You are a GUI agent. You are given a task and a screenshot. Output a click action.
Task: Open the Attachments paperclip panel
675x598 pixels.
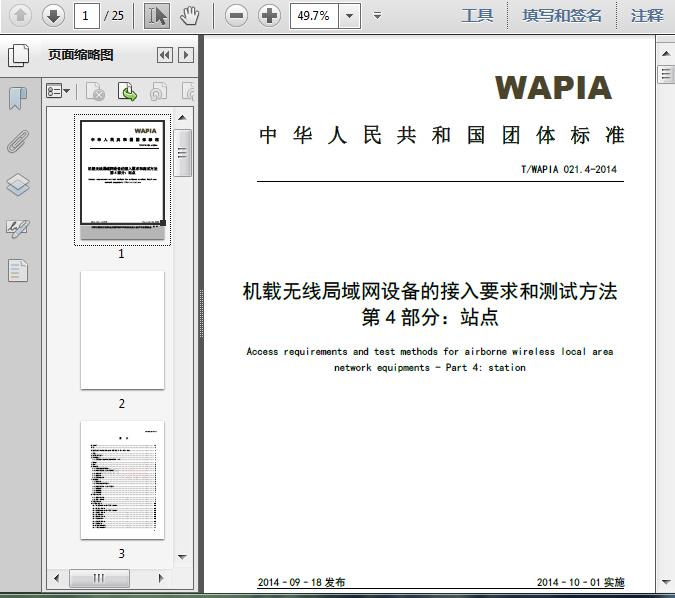click(x=18, y=141)
